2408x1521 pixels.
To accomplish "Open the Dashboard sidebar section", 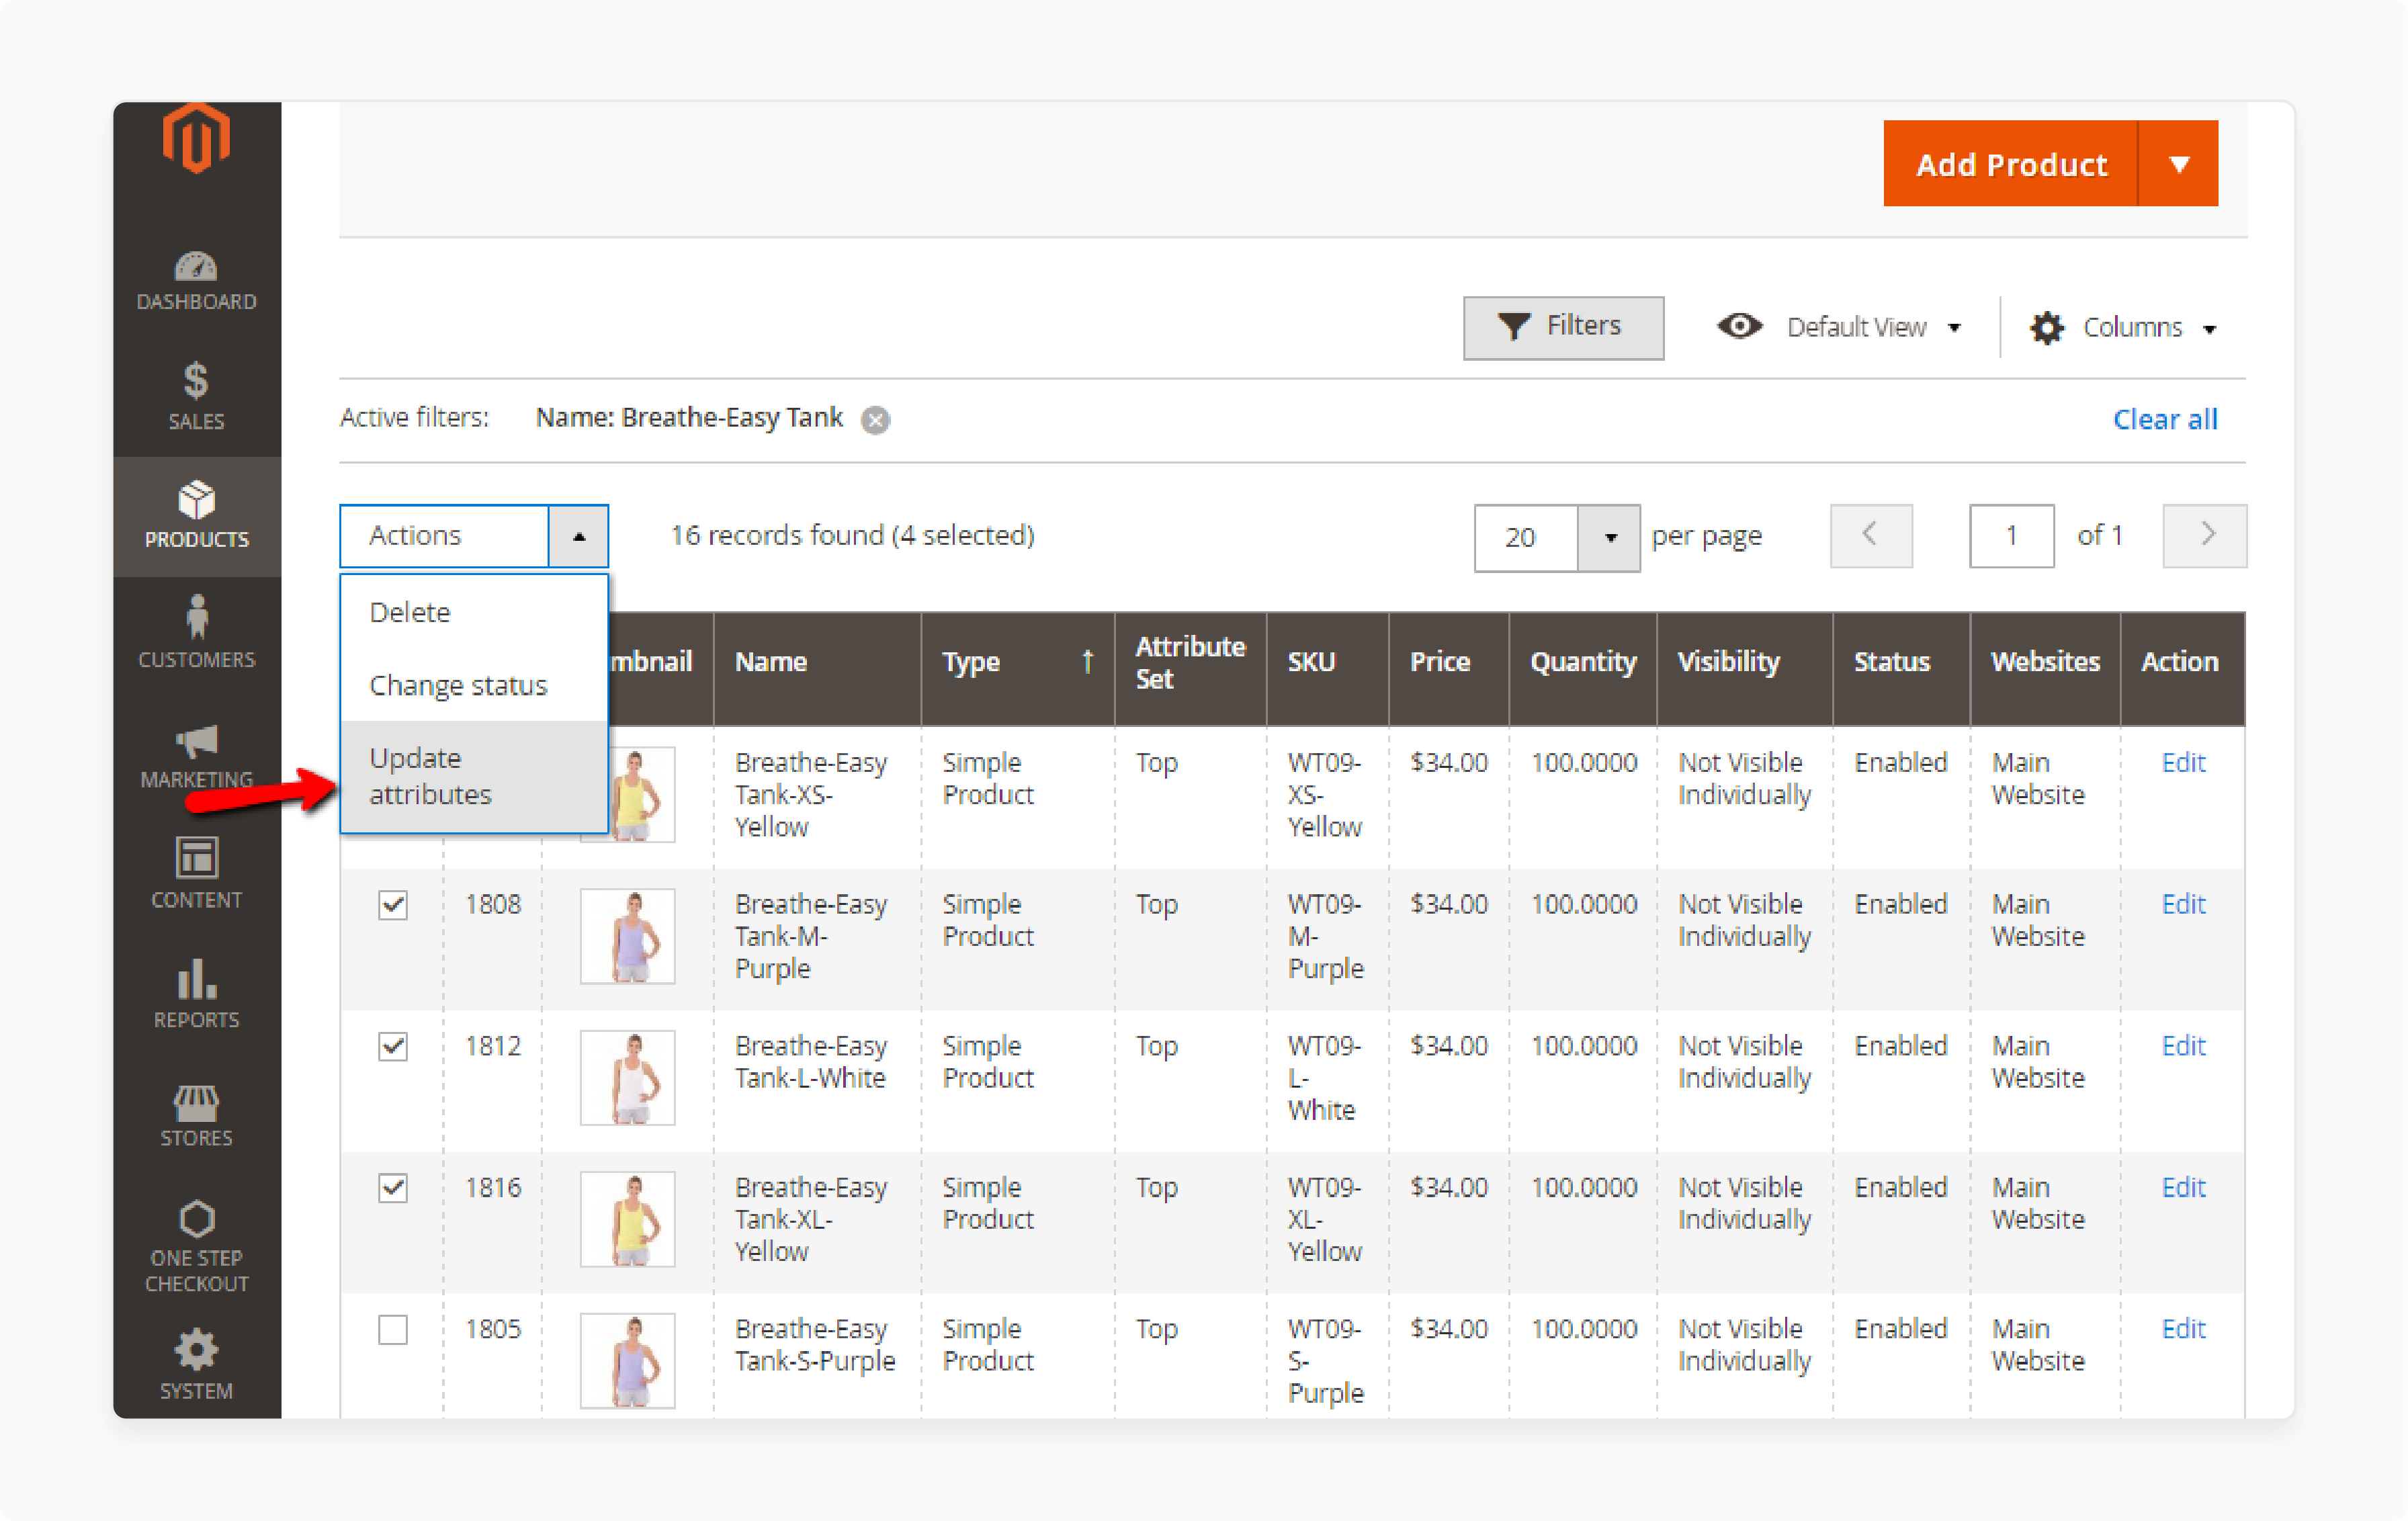I will (196, 281).
